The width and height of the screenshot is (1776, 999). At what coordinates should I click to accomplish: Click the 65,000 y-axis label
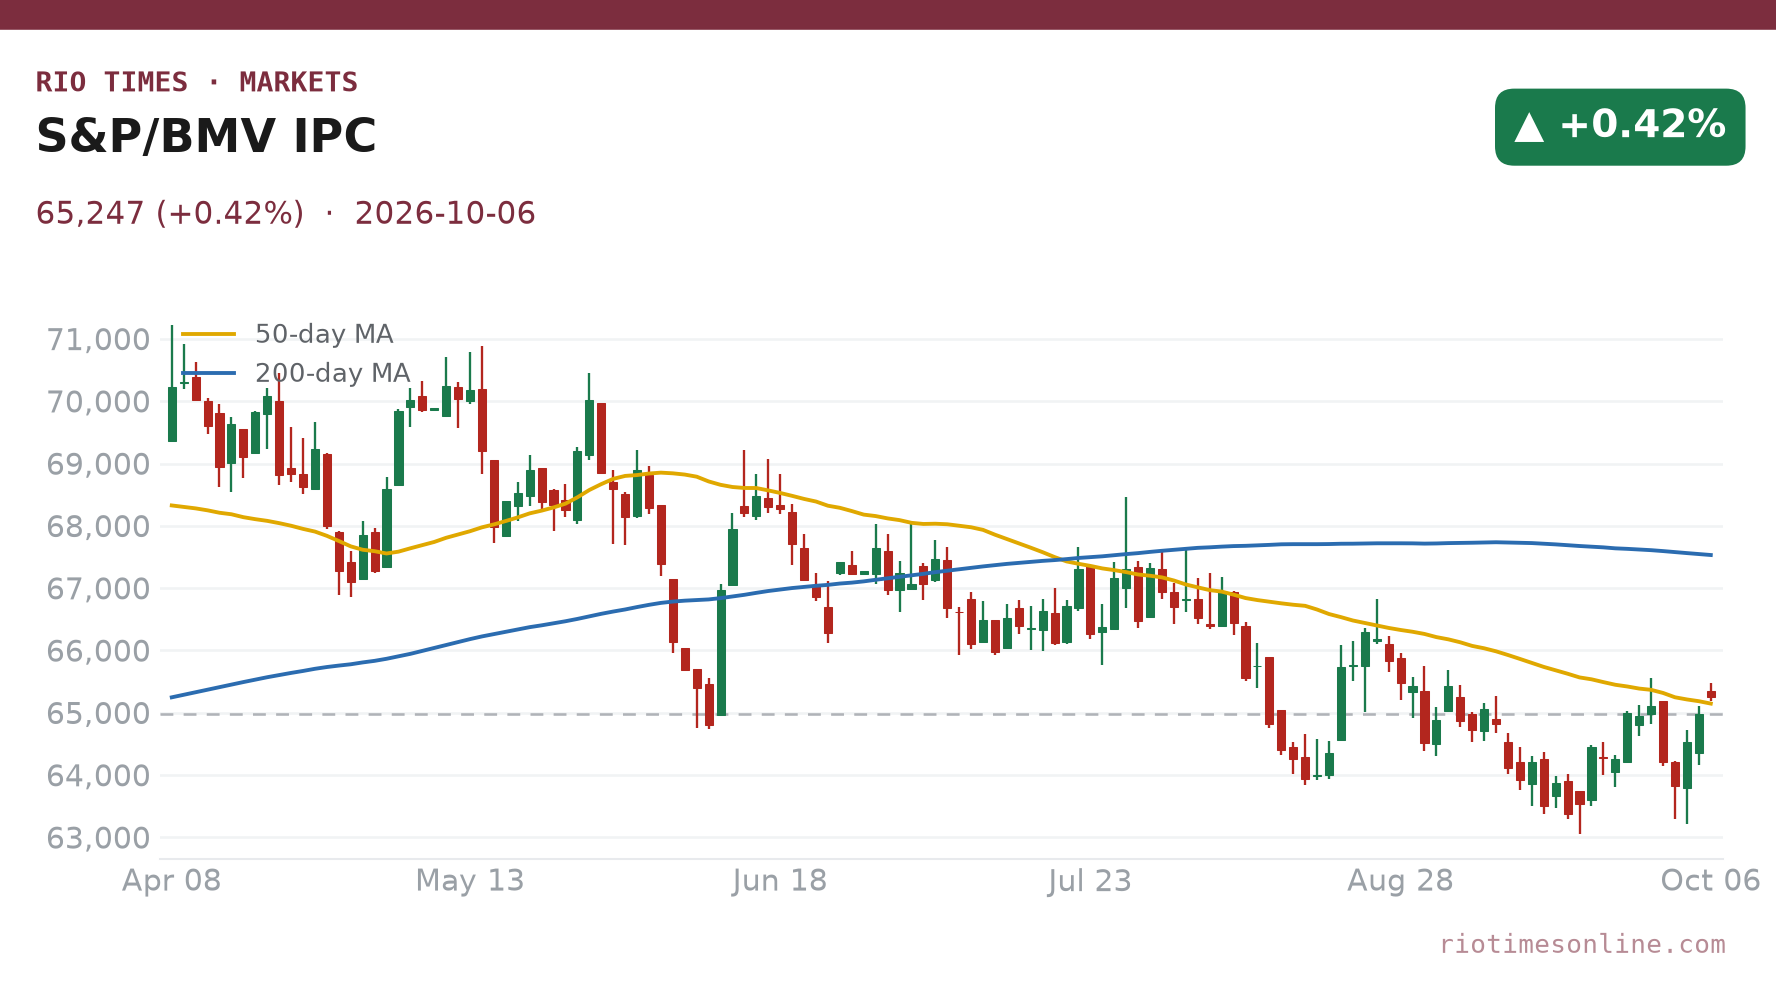coord(99,714)
